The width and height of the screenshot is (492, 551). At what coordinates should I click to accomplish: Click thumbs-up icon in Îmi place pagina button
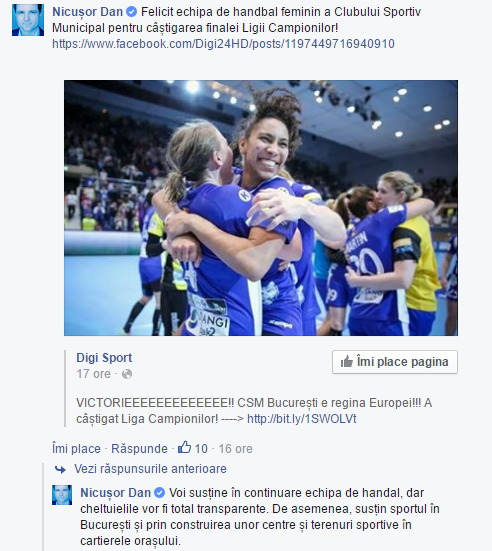(x=347, y=361)
